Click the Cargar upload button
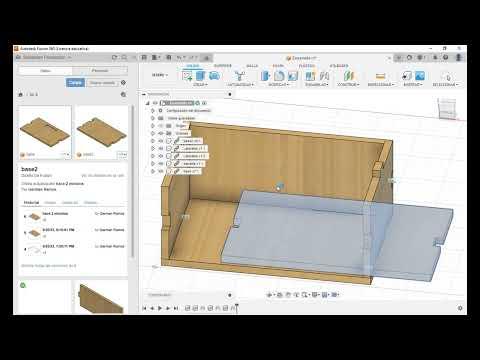Viewport: 480px width, 360px height. 75,83
